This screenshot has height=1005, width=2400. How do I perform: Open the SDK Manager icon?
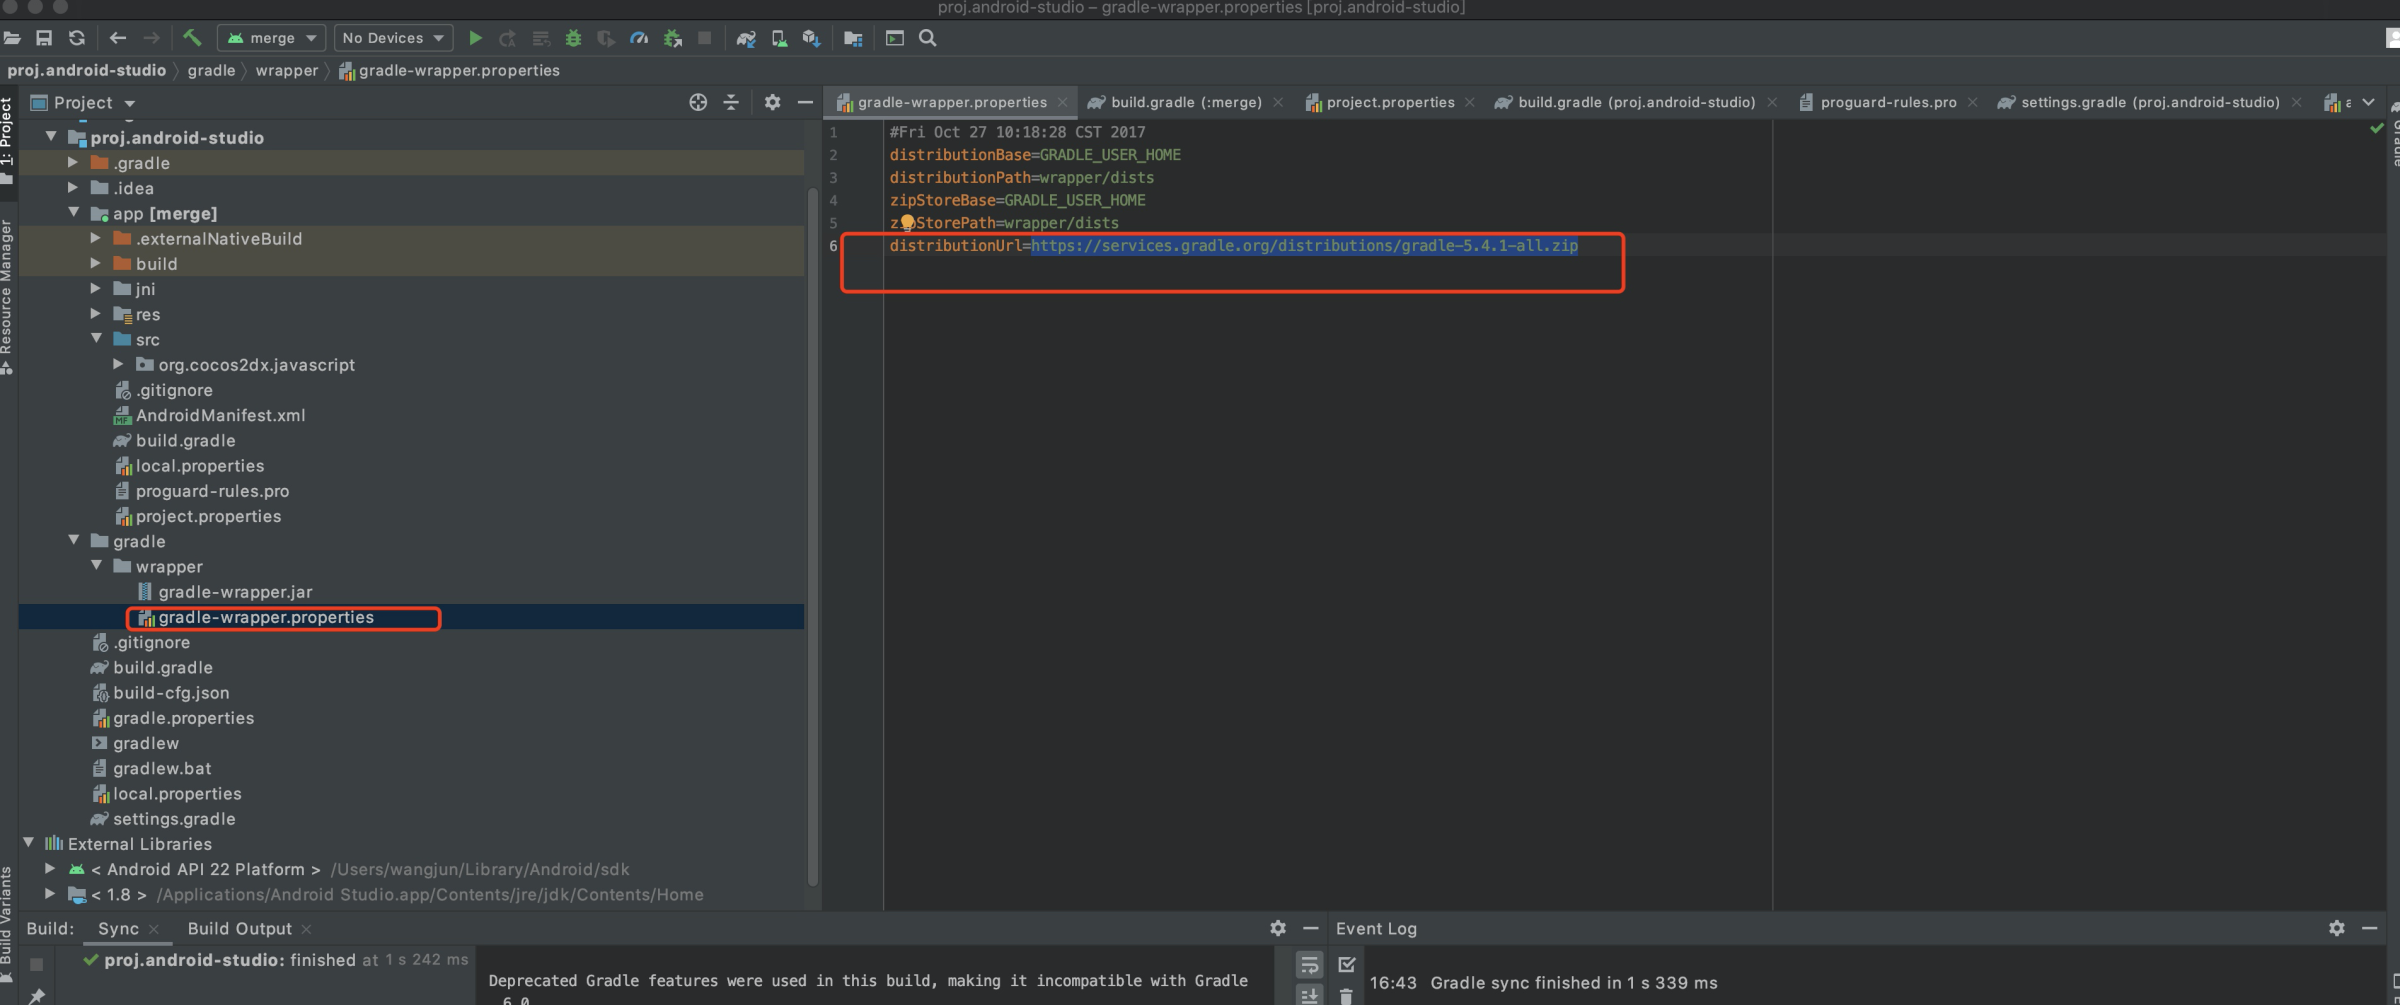812,38
